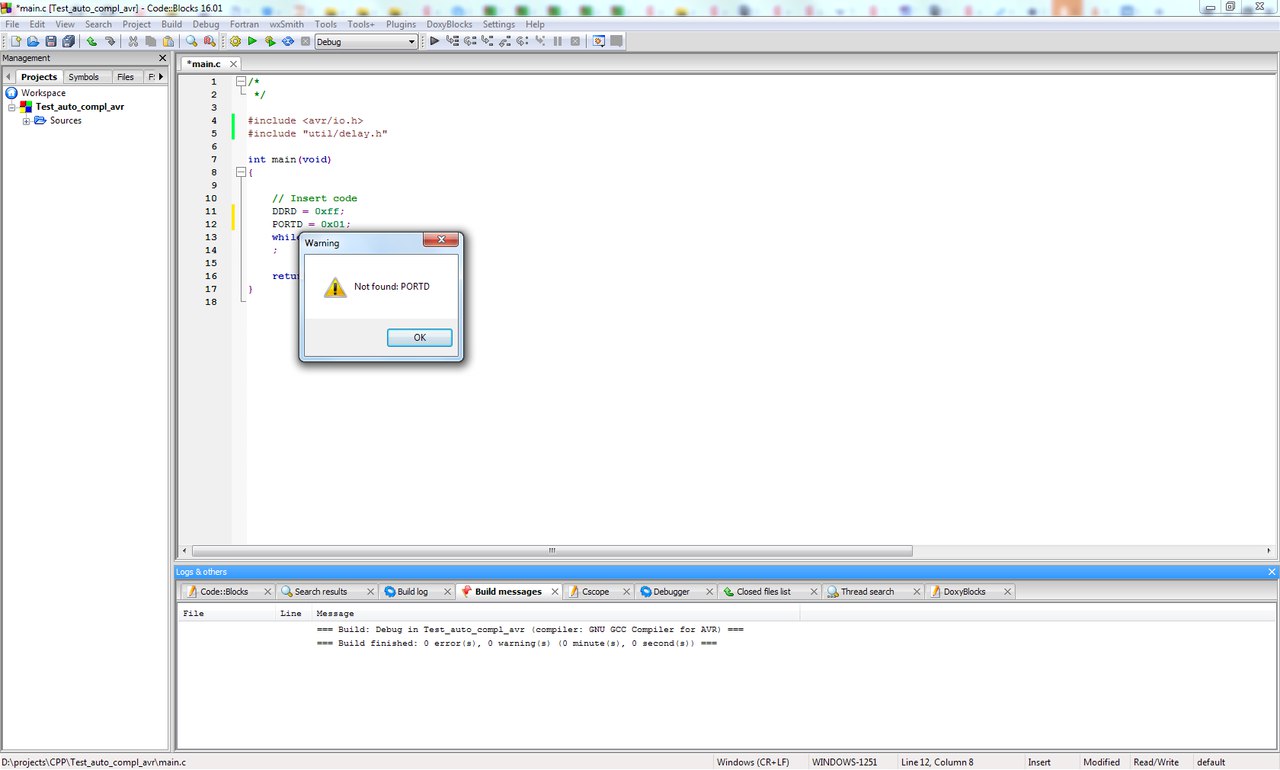Screen dimensions: 1280x770
Task: Click the Open file toolbar icon
Action: tap(33, 41)
